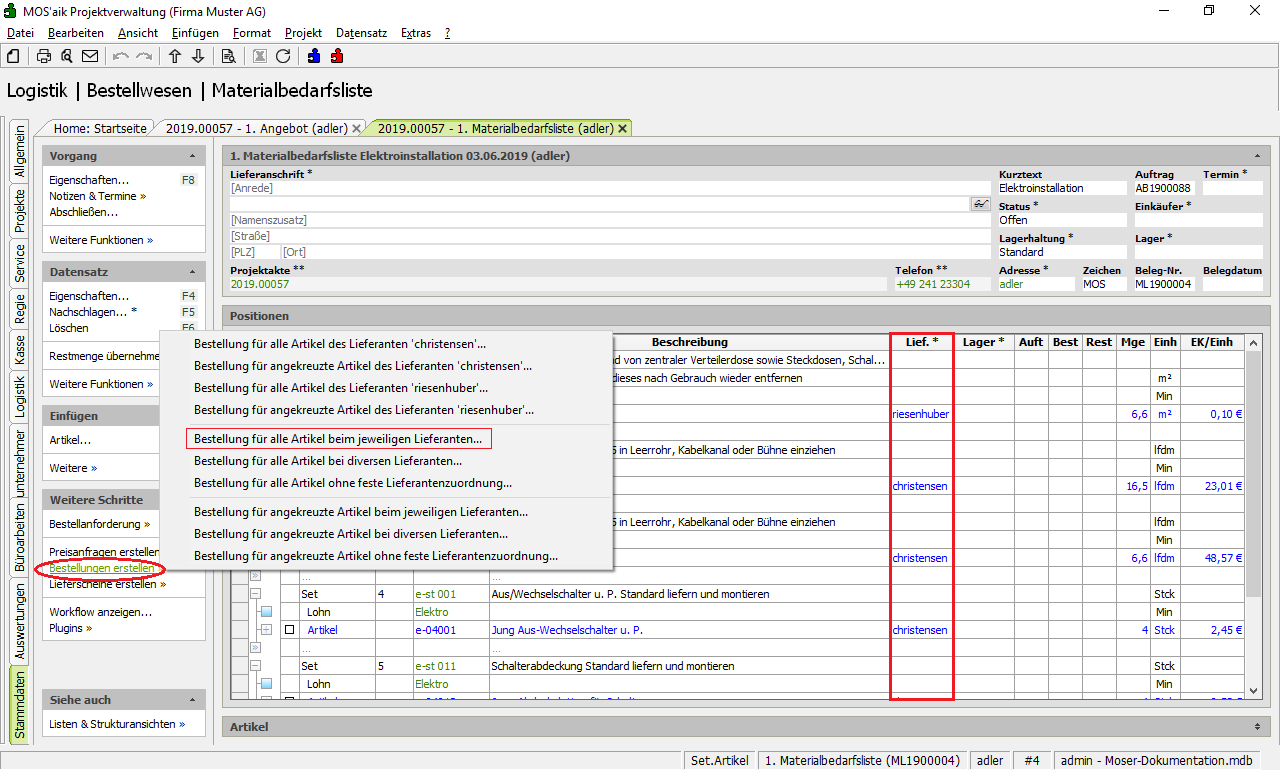This screenshot has height=770, width=1280.
Task: Collapse the Set 4 tree node
Action: [255, 594]
